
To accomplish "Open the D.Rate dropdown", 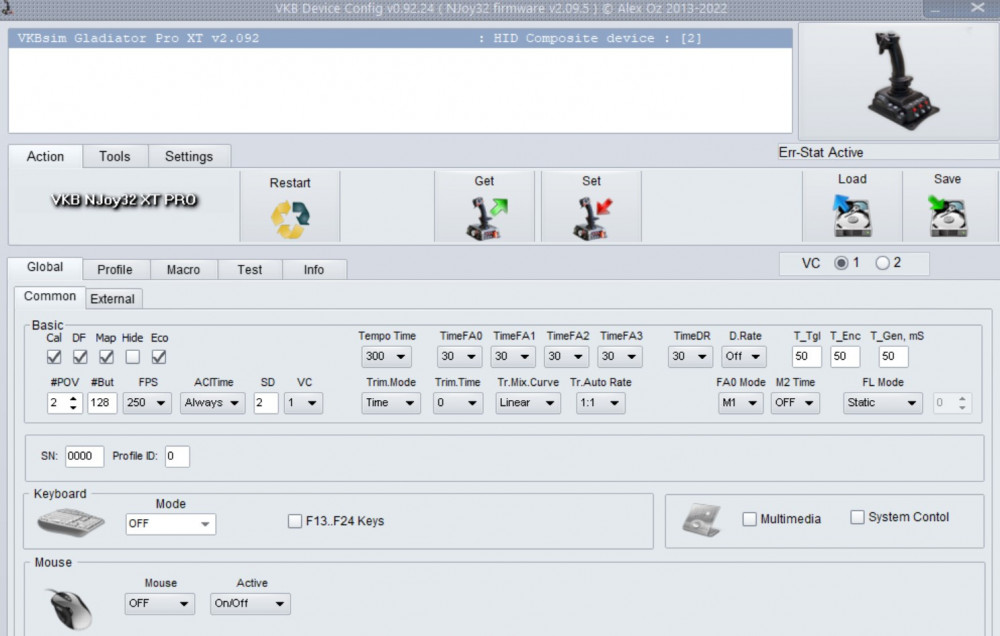I will point(744,357).
